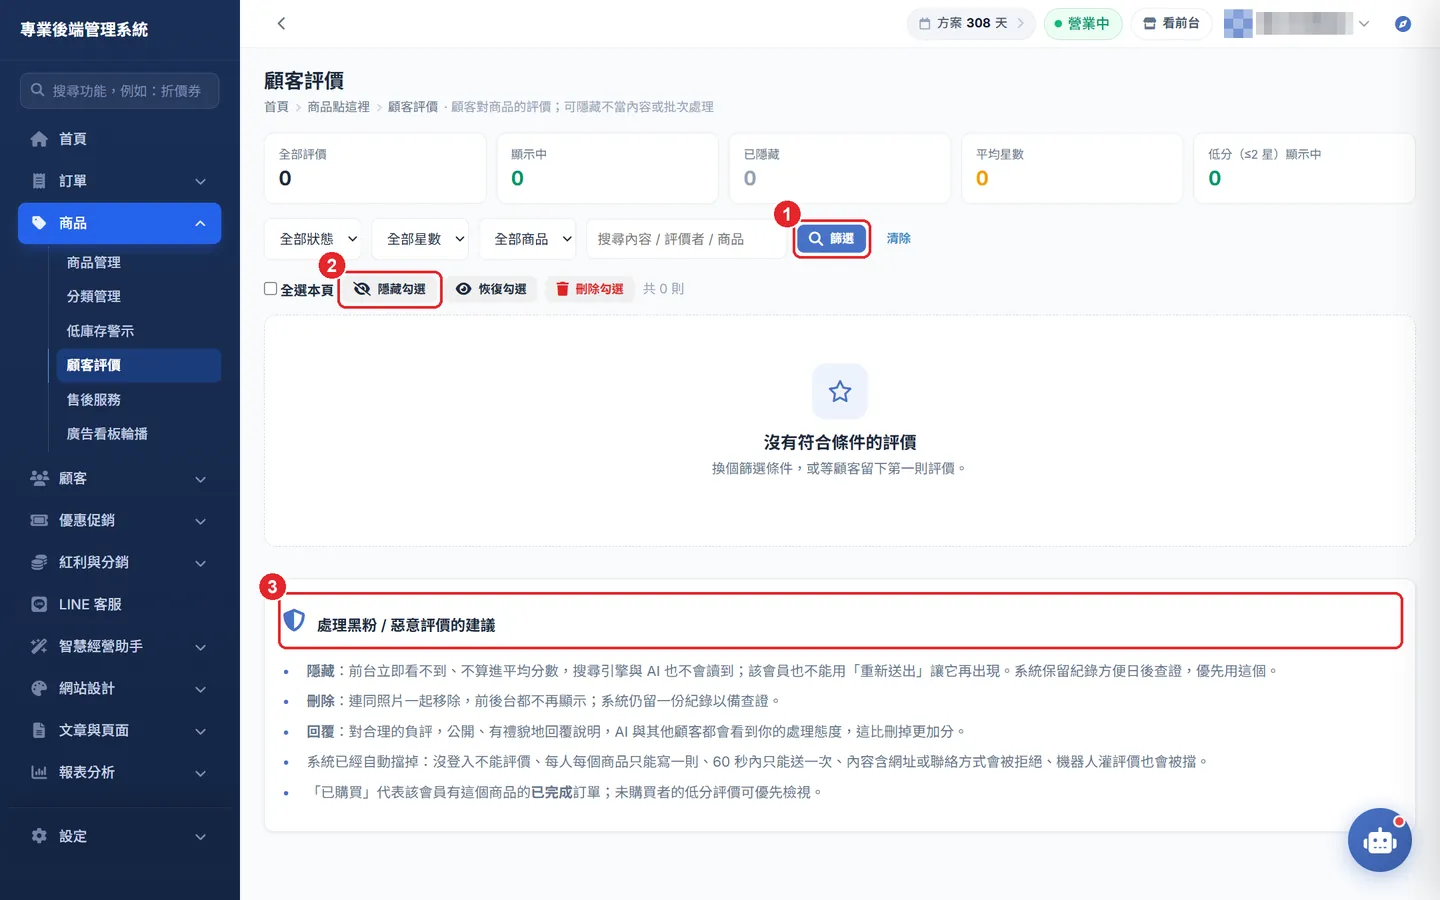Open the 全部狀態 filter dropdown
This screenshot has width=1440, height=900.
point(313,239)
